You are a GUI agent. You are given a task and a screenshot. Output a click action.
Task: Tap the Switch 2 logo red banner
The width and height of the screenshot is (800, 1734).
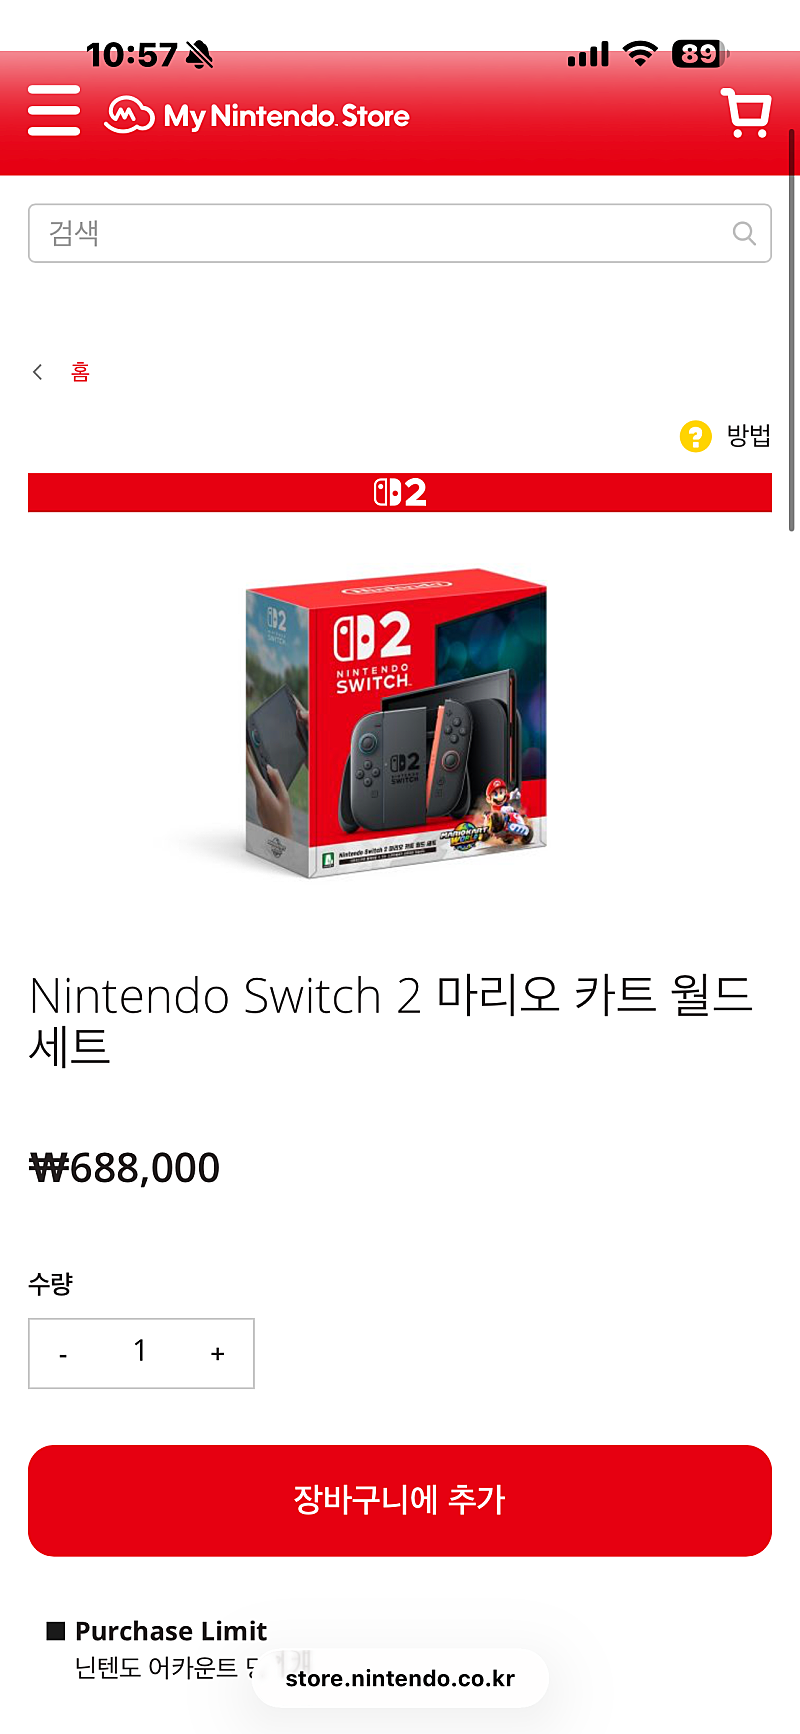[x=400, y=492]
